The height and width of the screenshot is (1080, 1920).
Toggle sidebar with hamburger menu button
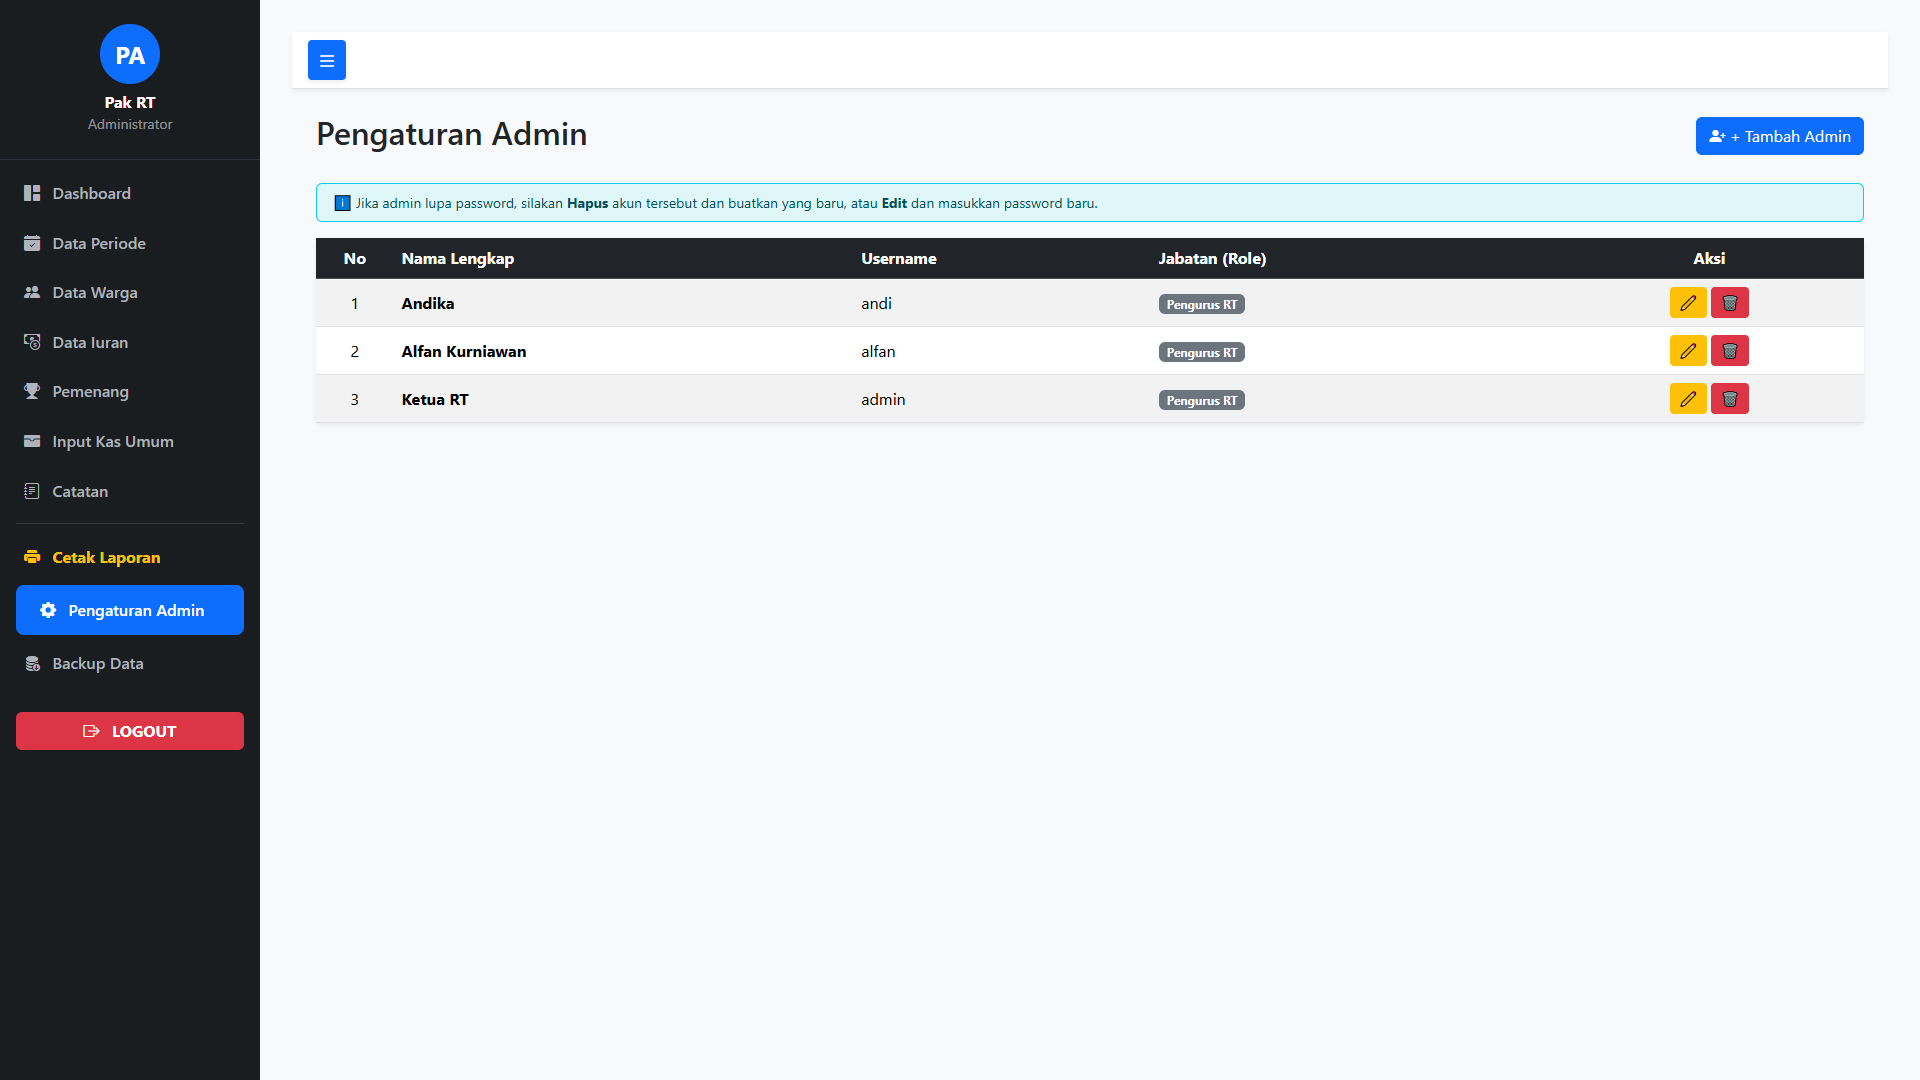pyautogui.click(x=326, y=60)
